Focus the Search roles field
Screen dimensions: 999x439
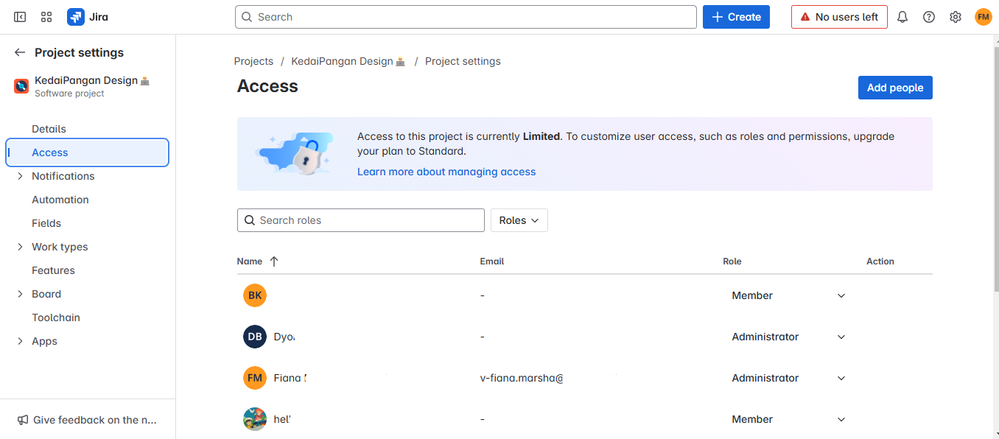pyautogui.click(x=361, y=220)
